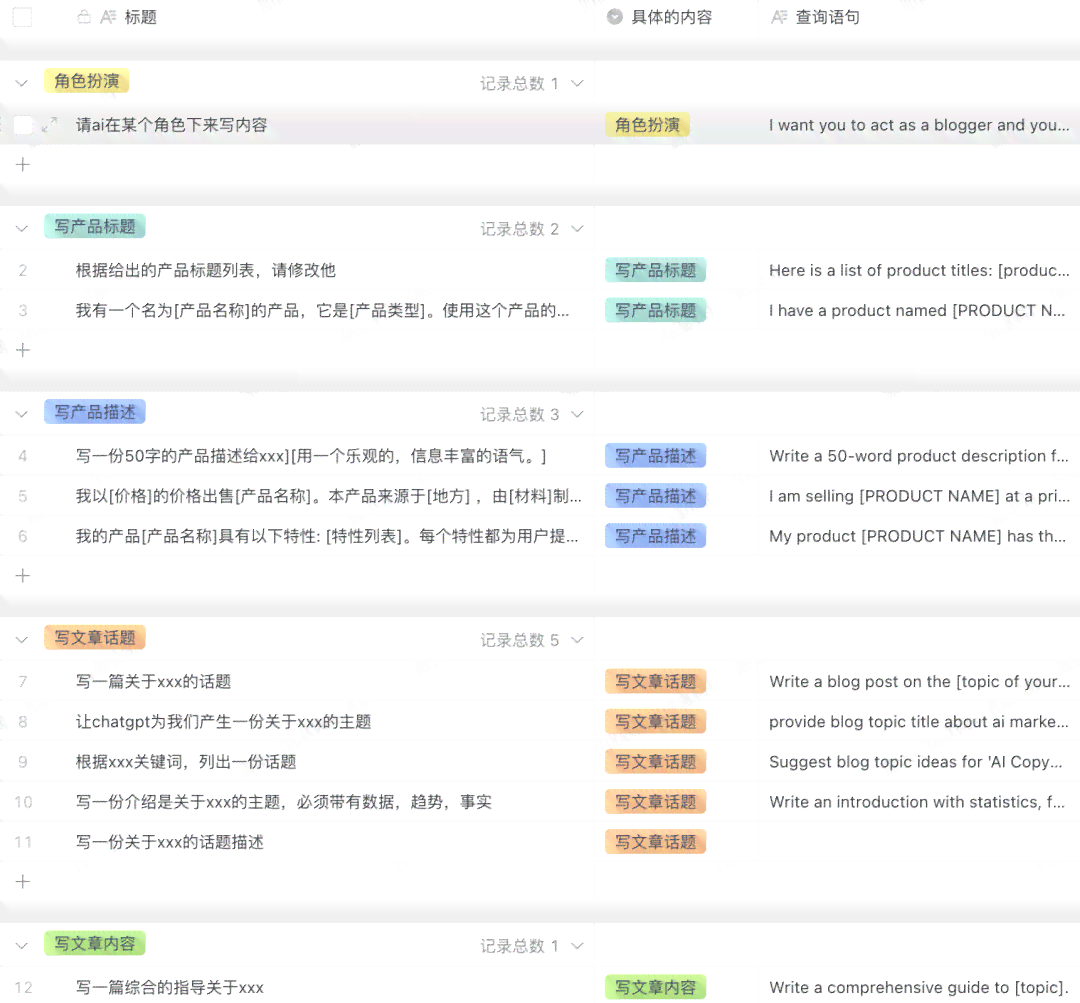Image resolution: width=1080 pixels, height=1003 pixels.
Task: Click 写文章内容 tag in row 12
Action: (656, 987)
